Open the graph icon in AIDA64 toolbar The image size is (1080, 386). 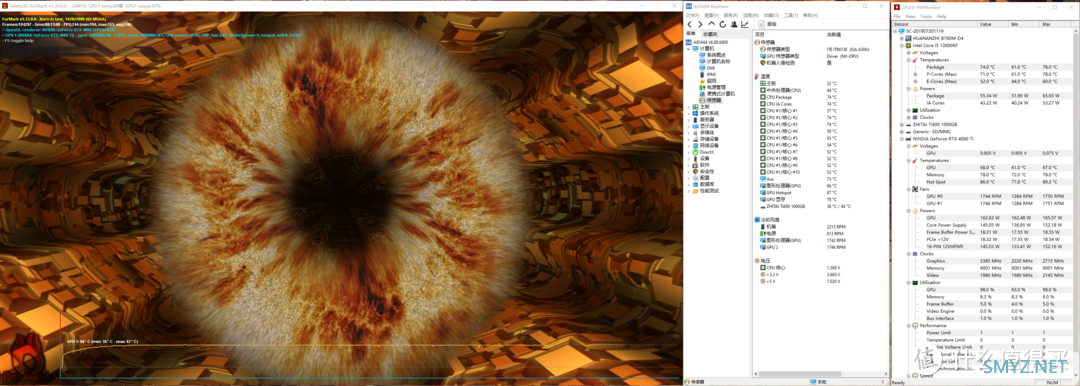(745, 24)
